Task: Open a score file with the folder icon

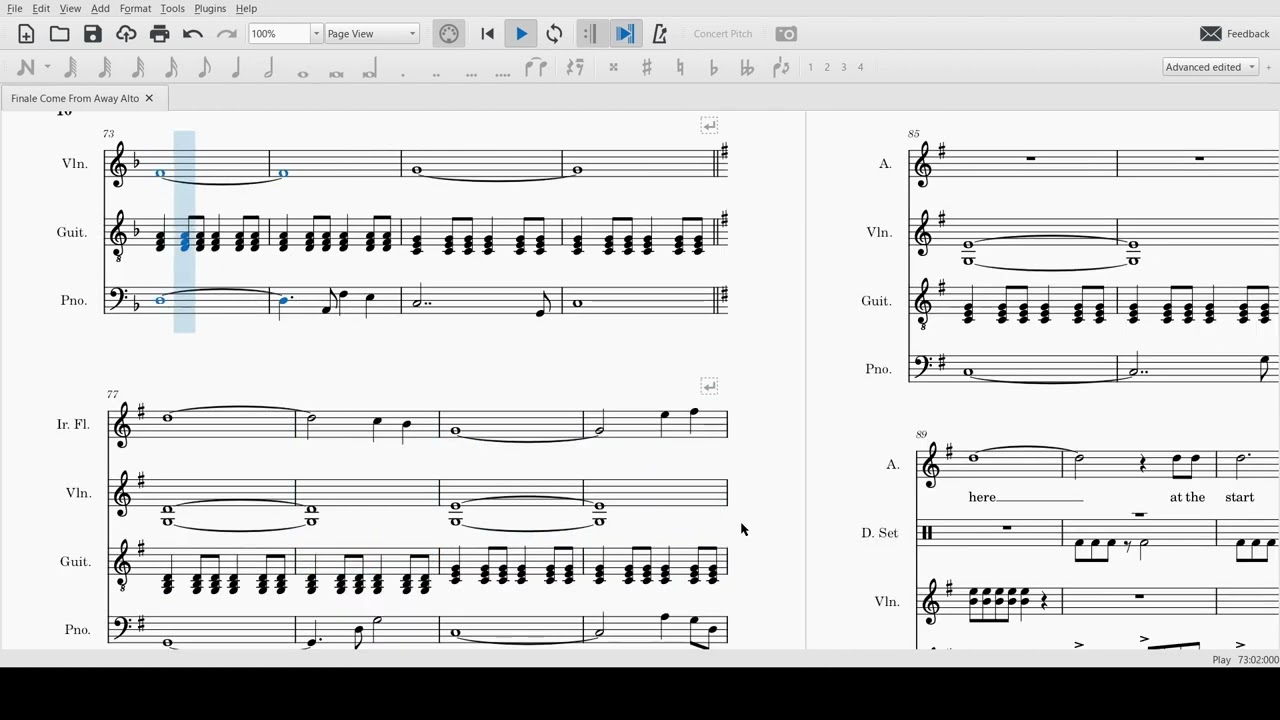Action: (60, 34)
